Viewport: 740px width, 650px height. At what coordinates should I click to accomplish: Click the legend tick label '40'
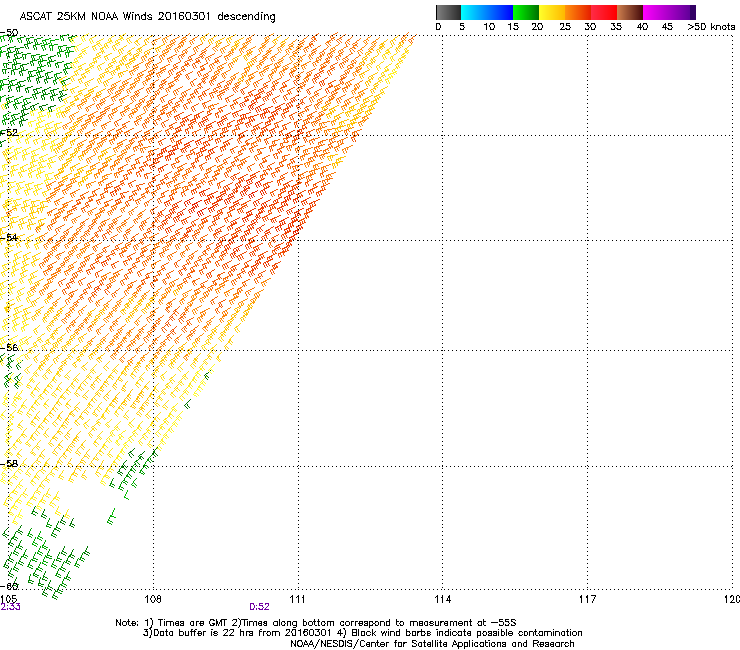tap(642, 27)
